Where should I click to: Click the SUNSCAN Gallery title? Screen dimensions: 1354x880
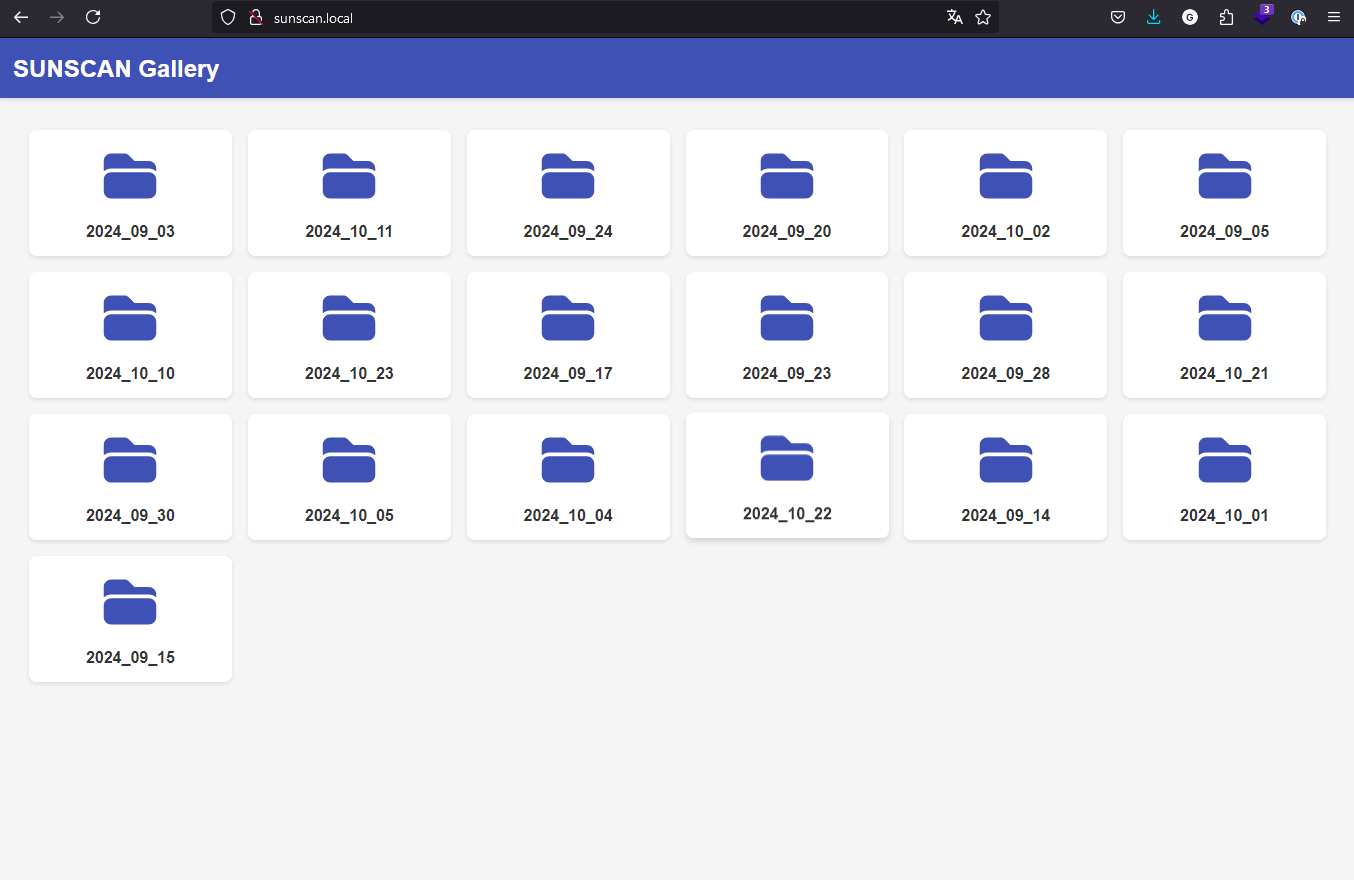(116, 69)
